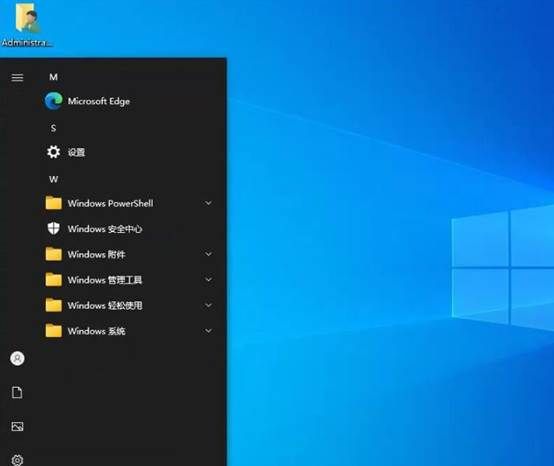Select the 设置 text label
The height and width of the screenshot is (466, 554).
[x=76, y=152]
